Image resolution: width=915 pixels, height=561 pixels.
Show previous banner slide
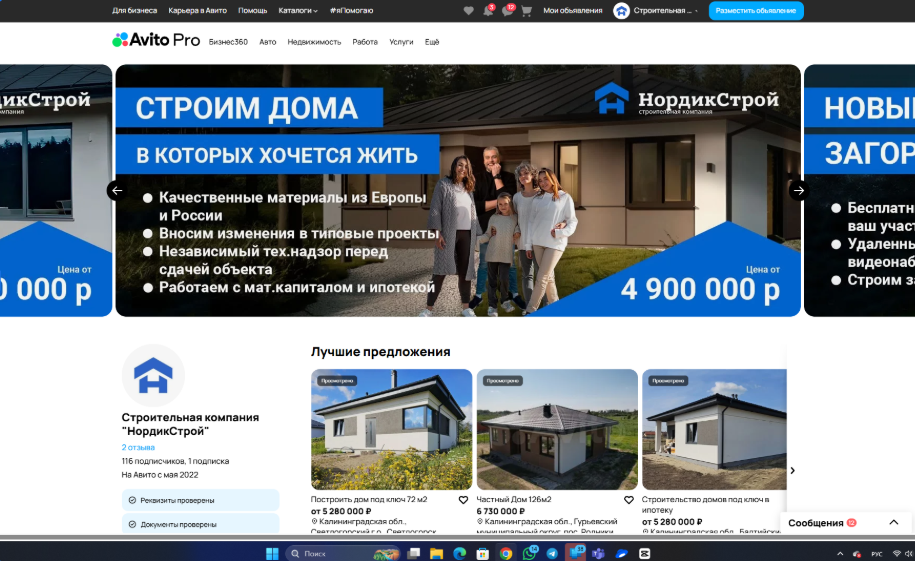(x=117, y=190)
